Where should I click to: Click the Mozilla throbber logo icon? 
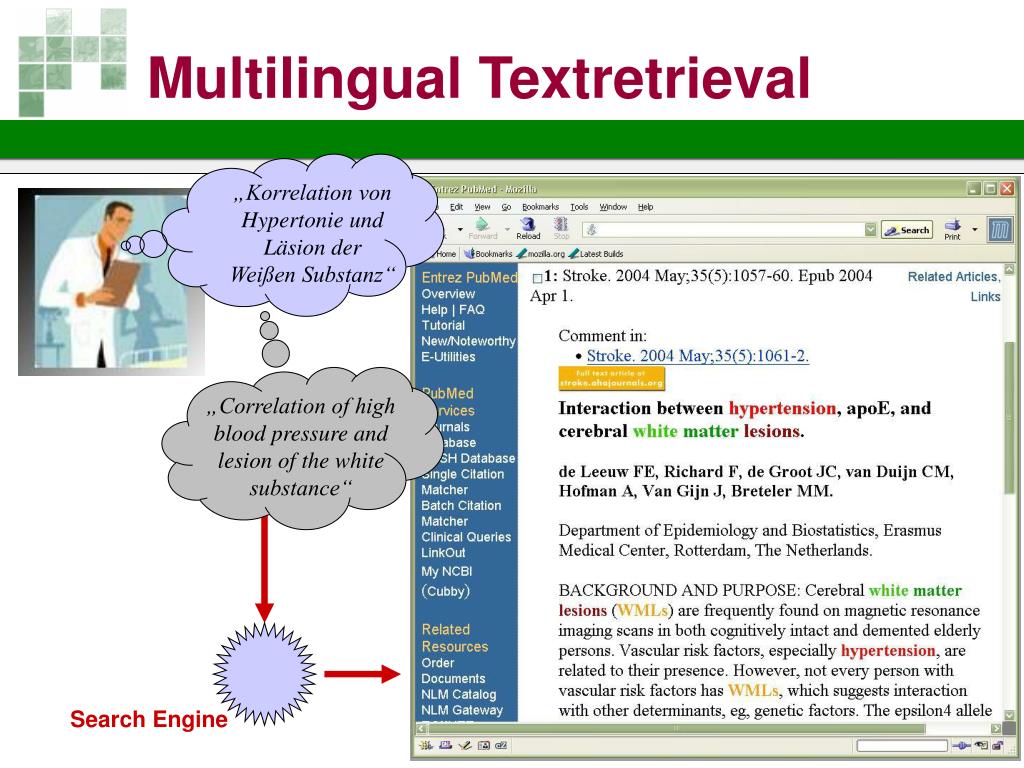1000,229
